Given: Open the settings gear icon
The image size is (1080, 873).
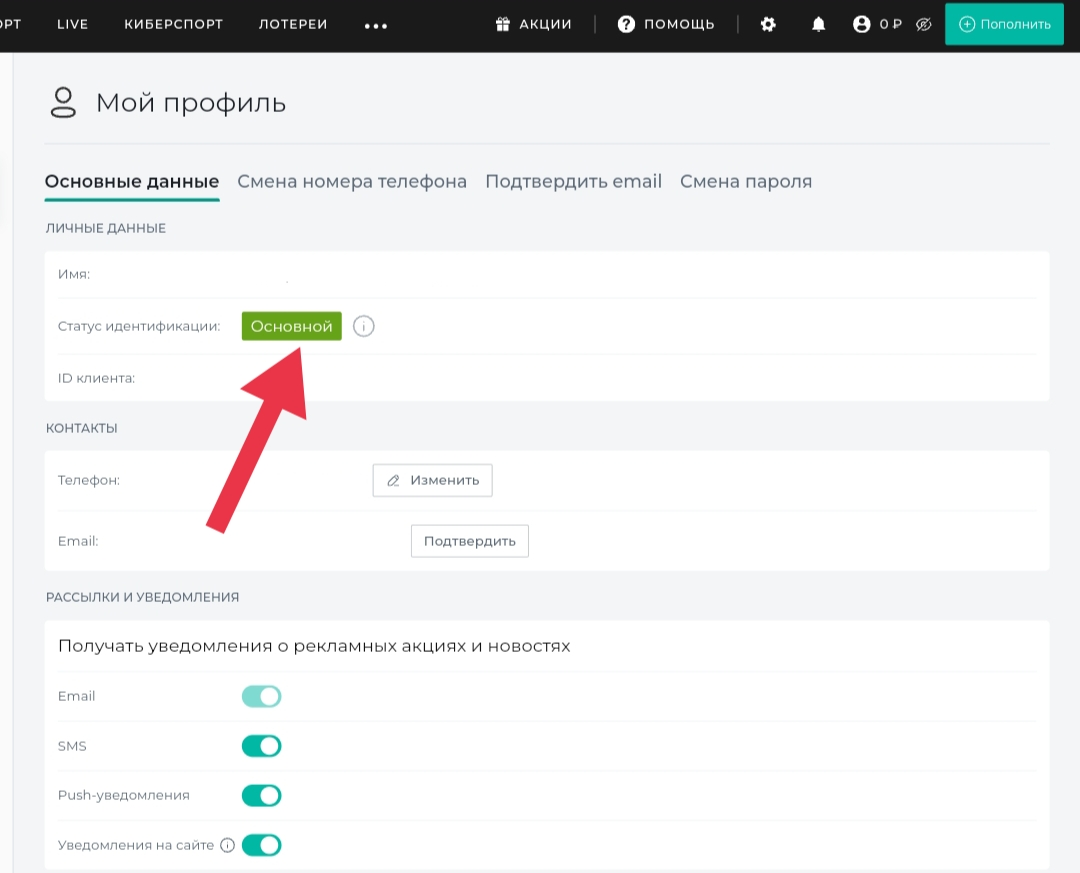Looking at the screenshot, I should (x=768, y=24).
